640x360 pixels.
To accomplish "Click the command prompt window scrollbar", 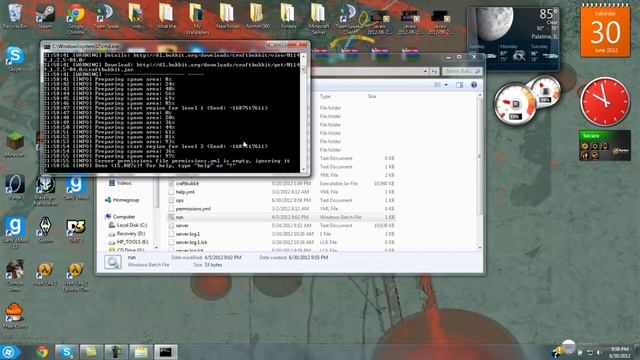I will tap(303, 112).
